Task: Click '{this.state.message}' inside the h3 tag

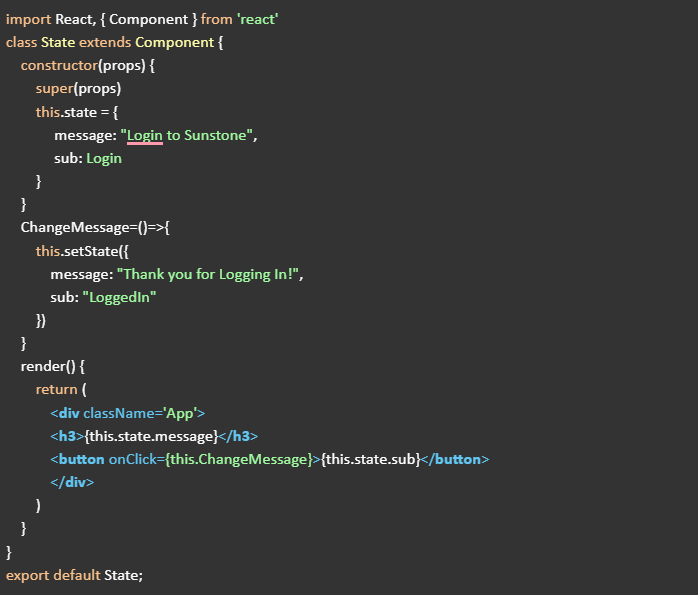Action: pyautogui.click(x=151, y=436)
